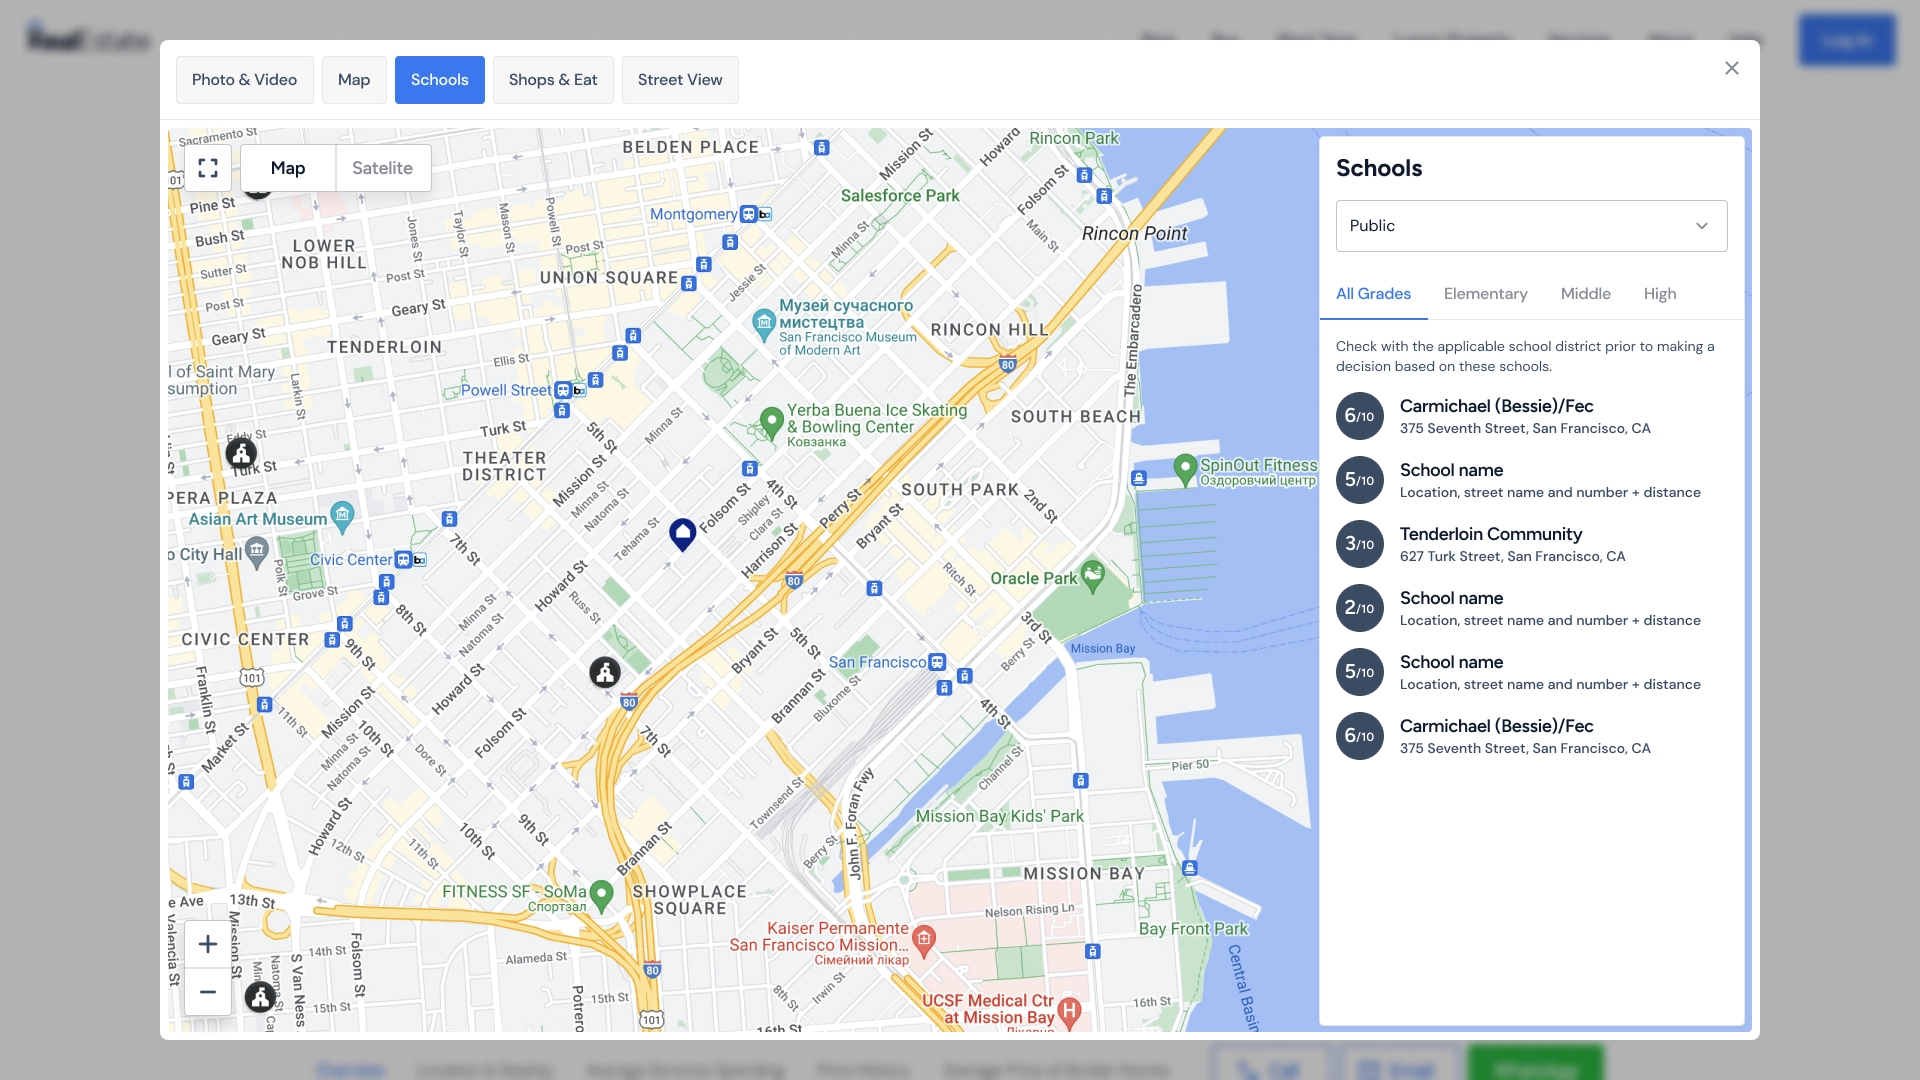This screenshot has height=1080, width=1920.
Task: Click Mission Bay Kids' Park label
Action: tap(1000, 816)
